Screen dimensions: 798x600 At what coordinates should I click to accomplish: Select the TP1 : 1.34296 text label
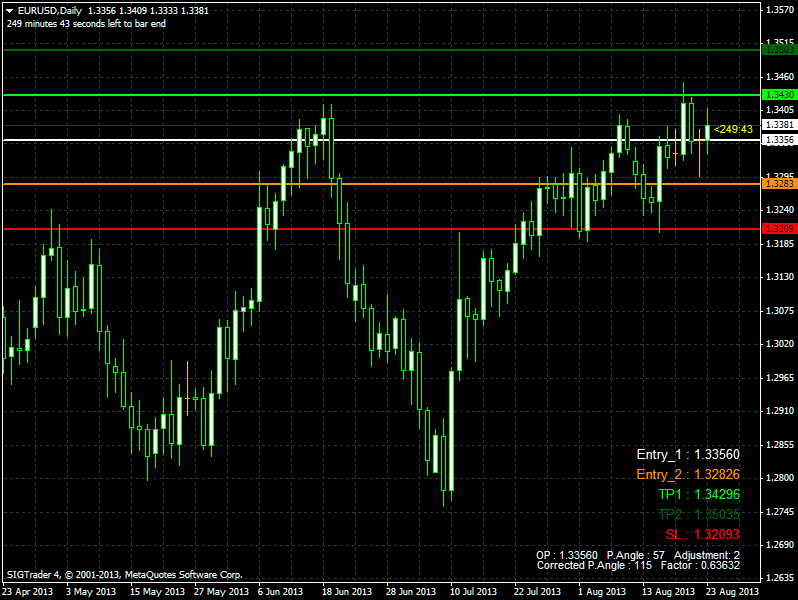coord(699,495)
